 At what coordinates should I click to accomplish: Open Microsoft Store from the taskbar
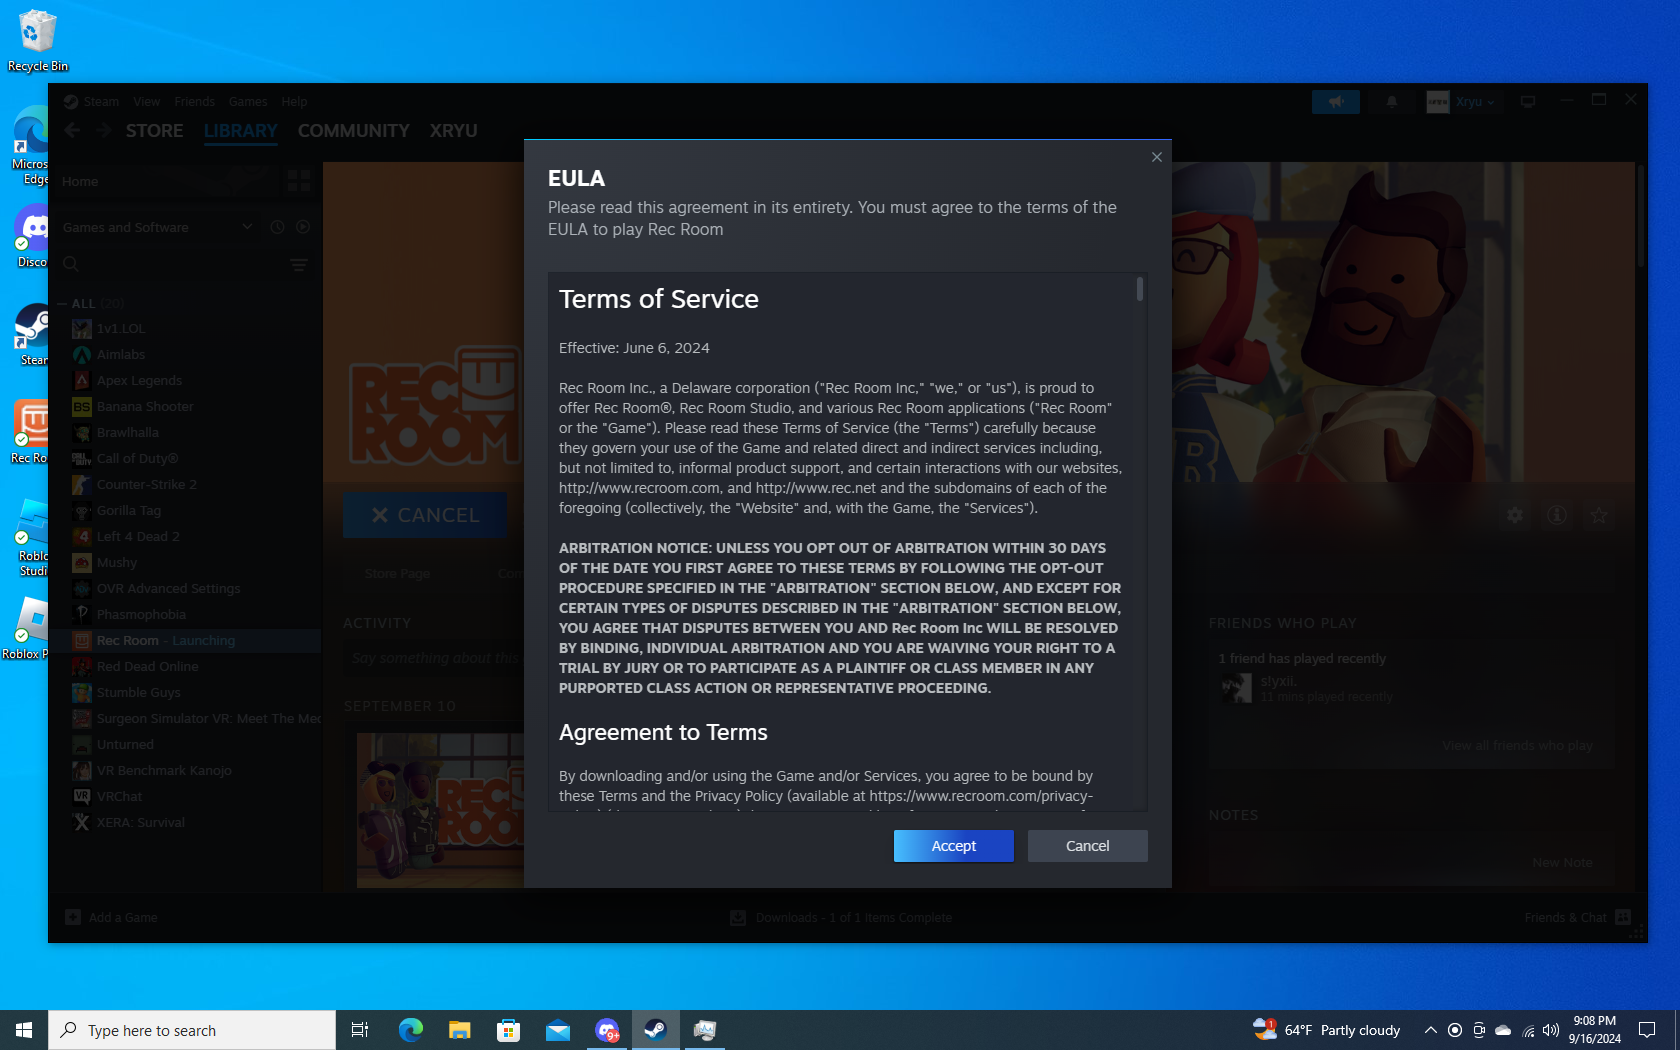[x=508, y=1030]
